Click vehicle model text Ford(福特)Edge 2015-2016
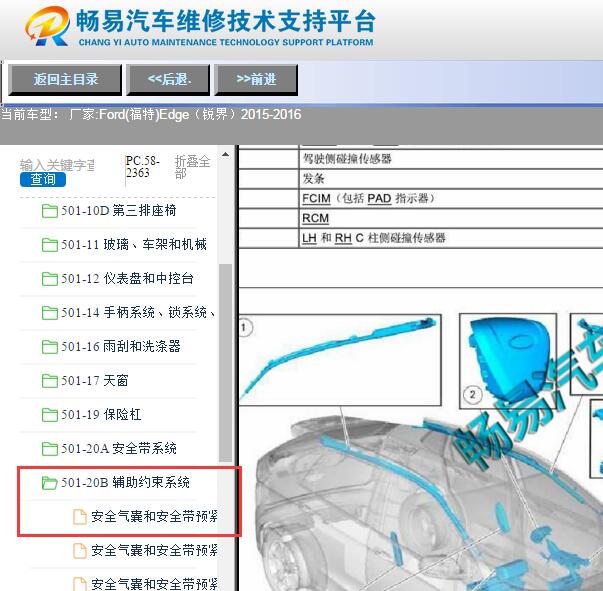The width and height of the screenshot is (603, 591). pos(200,115)
